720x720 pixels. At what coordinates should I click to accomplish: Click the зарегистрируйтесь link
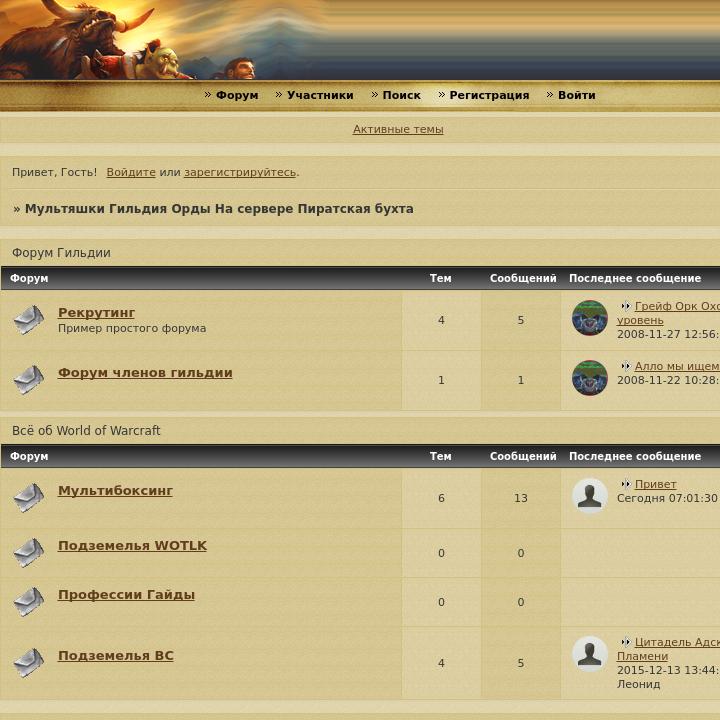(x=240, y=172)
